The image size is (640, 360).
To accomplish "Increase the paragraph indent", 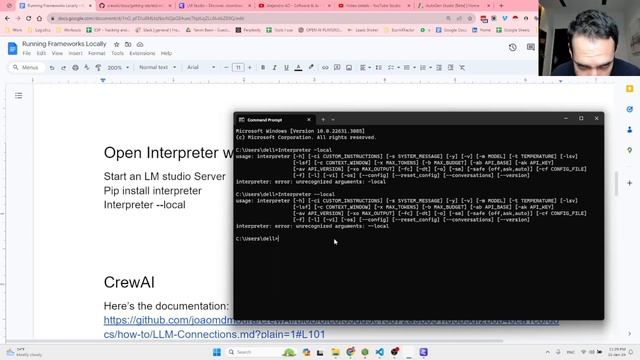I will (451, 68).
